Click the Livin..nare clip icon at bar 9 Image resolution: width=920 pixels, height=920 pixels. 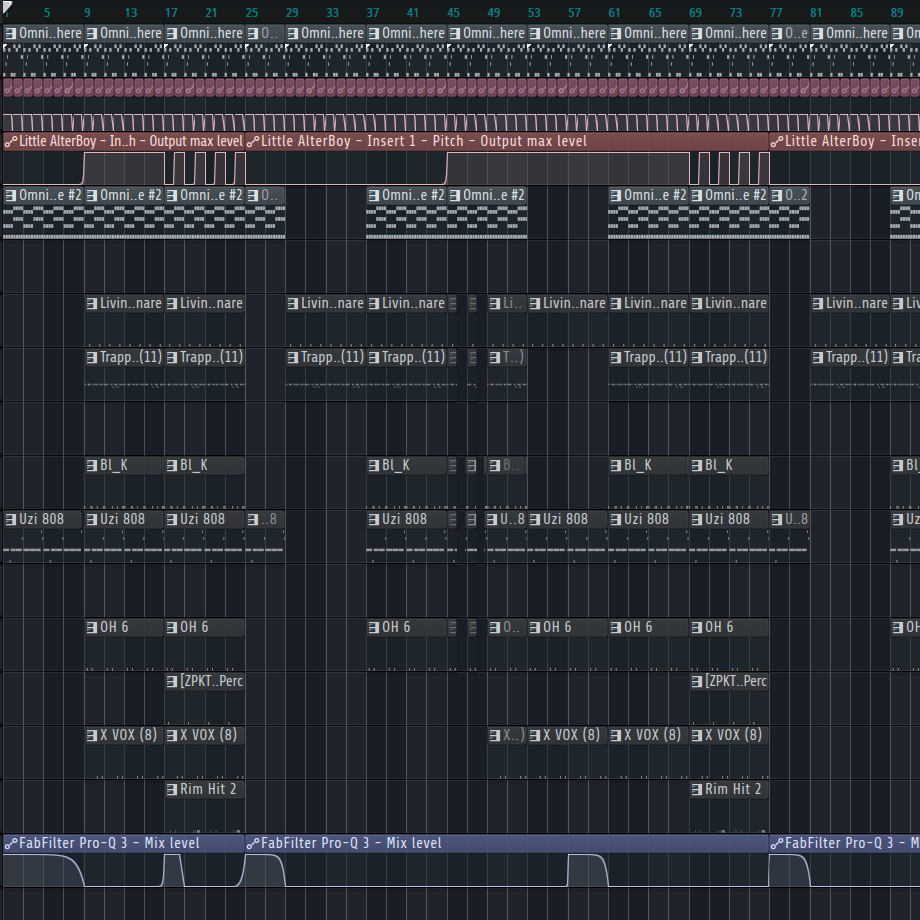92,303
